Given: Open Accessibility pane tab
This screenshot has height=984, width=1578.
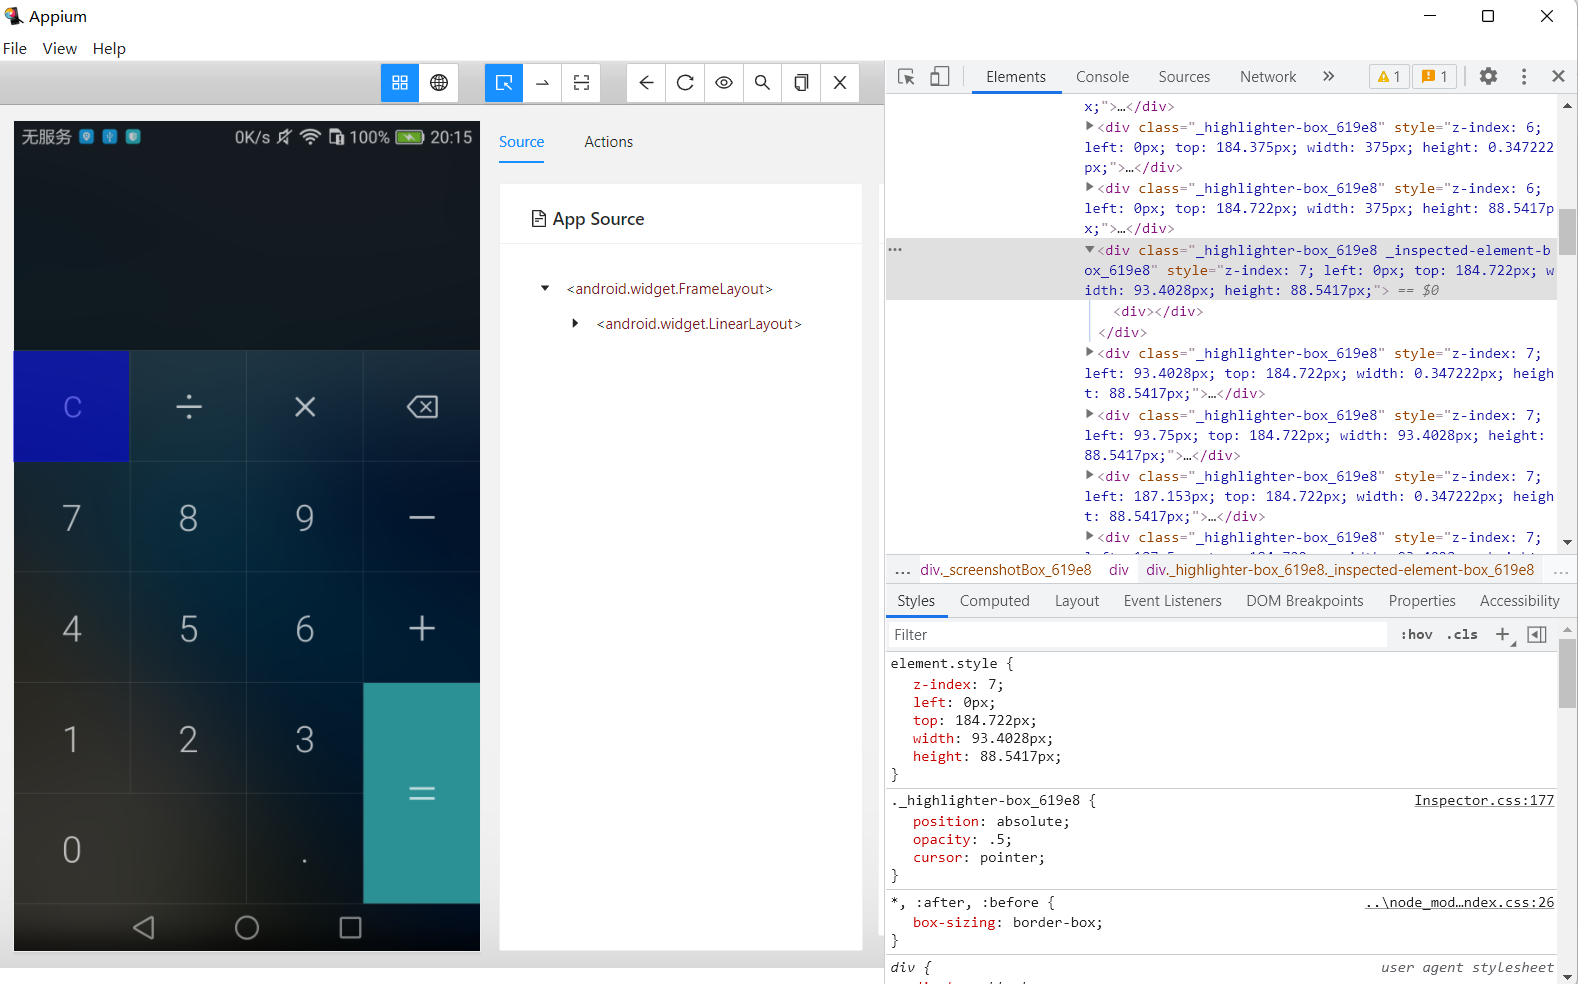Looking at the screenshot, I should click(1520, 601).
